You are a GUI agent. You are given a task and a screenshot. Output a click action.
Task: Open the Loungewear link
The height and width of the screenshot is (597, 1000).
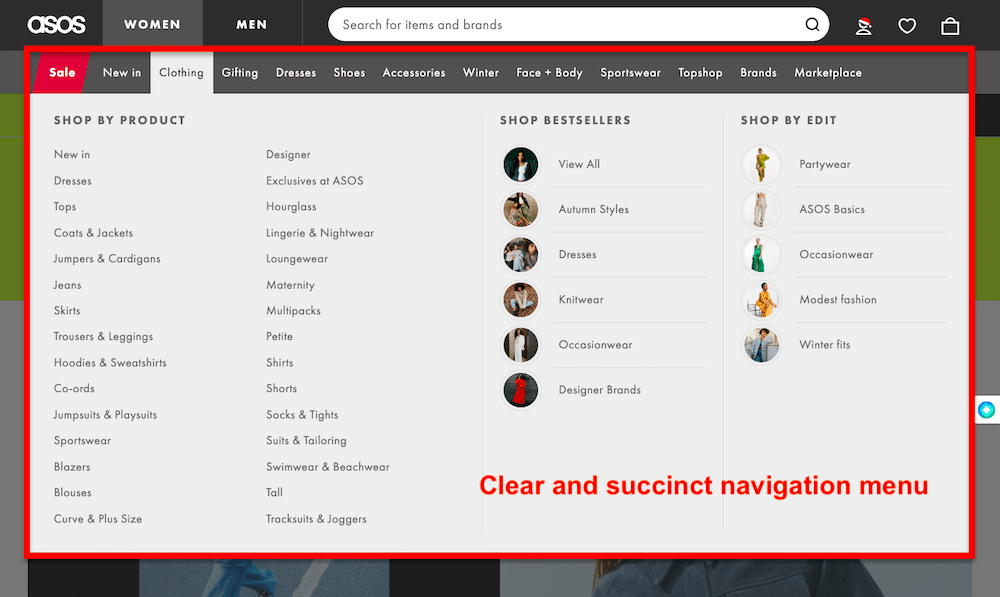click(x=297, y=259)
